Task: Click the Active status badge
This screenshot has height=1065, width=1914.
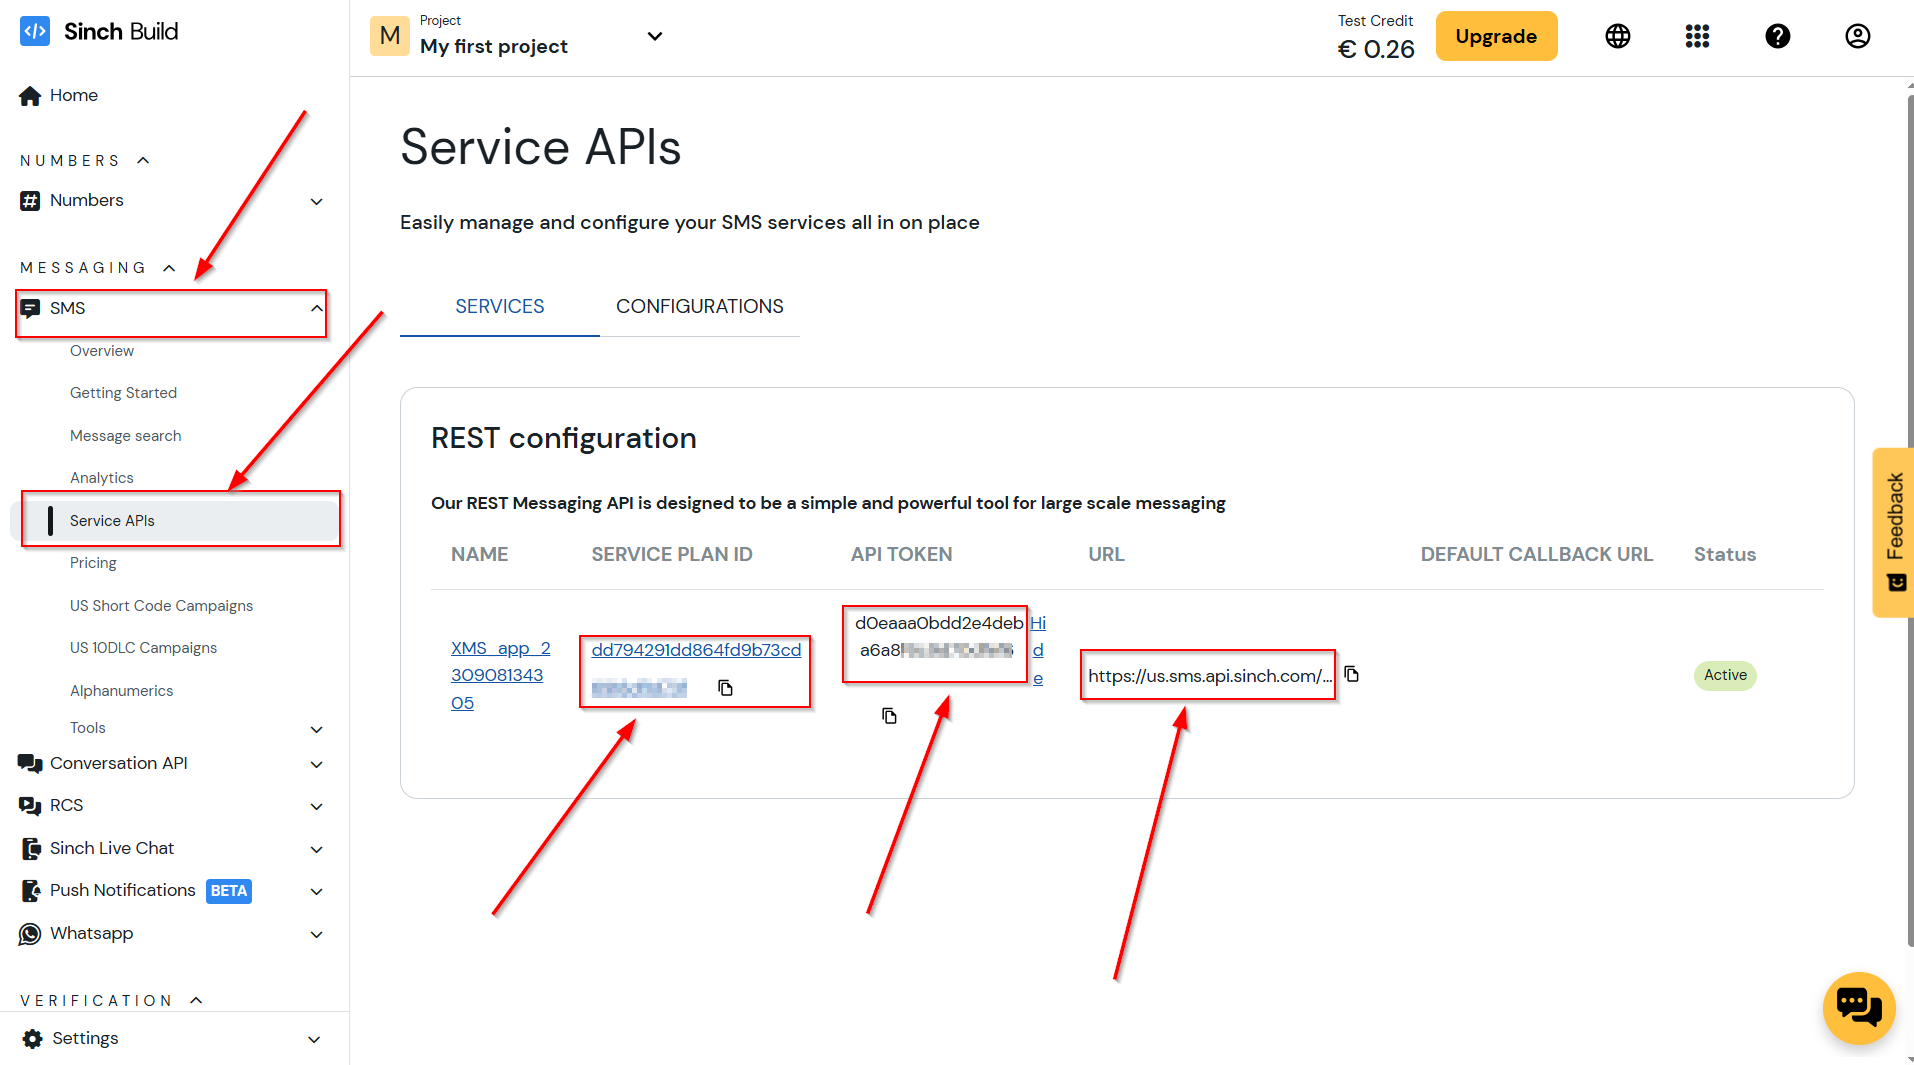Action: [1725, 675]
